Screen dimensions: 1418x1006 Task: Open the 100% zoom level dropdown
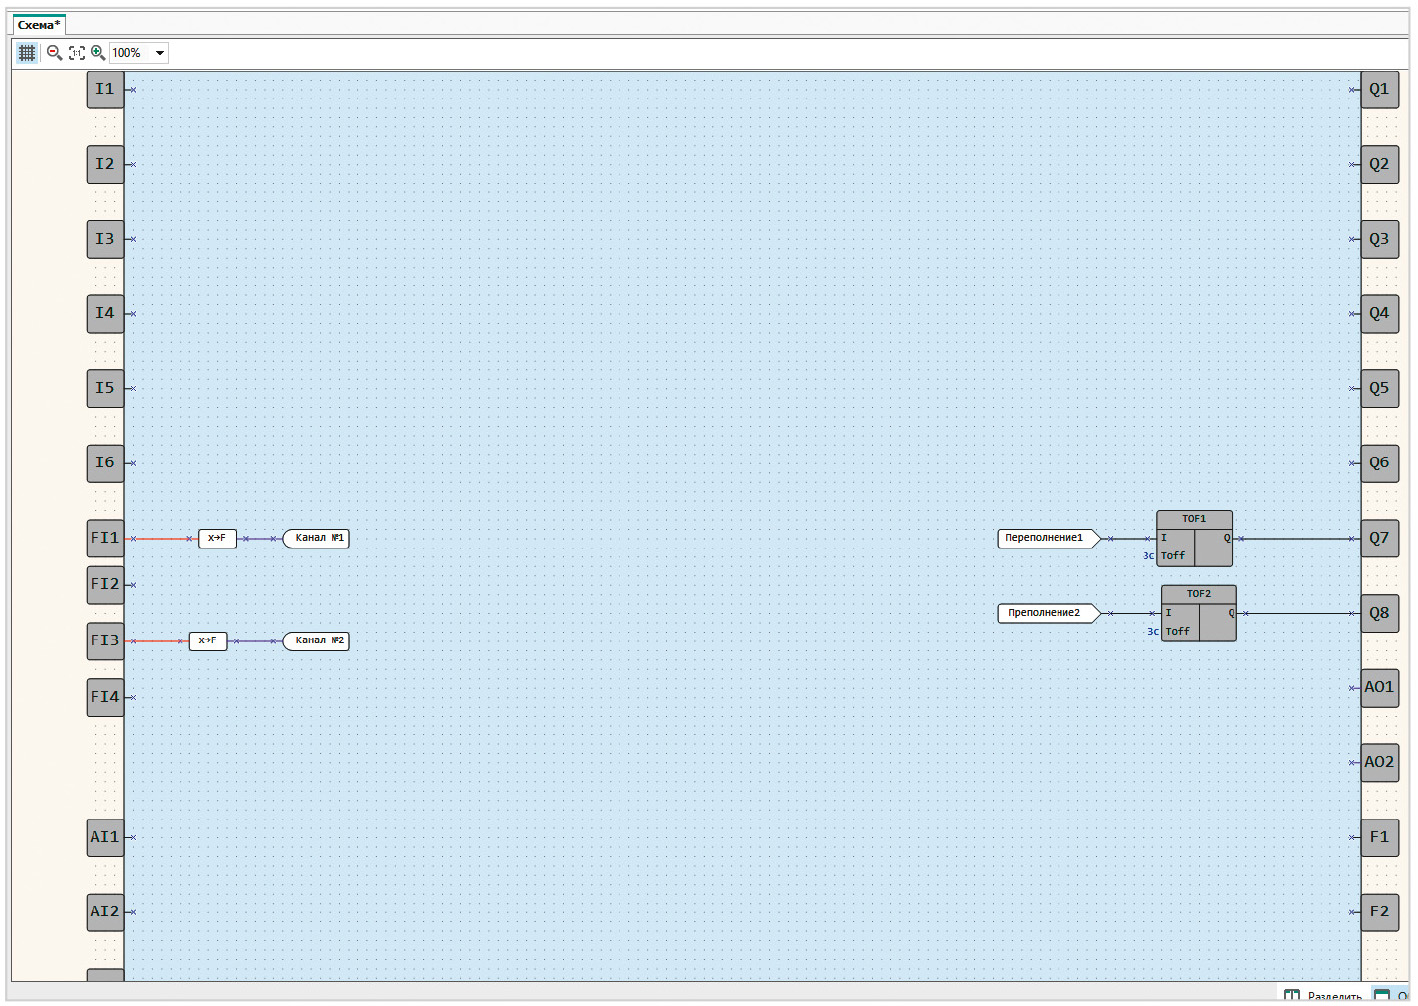(159, 53)
